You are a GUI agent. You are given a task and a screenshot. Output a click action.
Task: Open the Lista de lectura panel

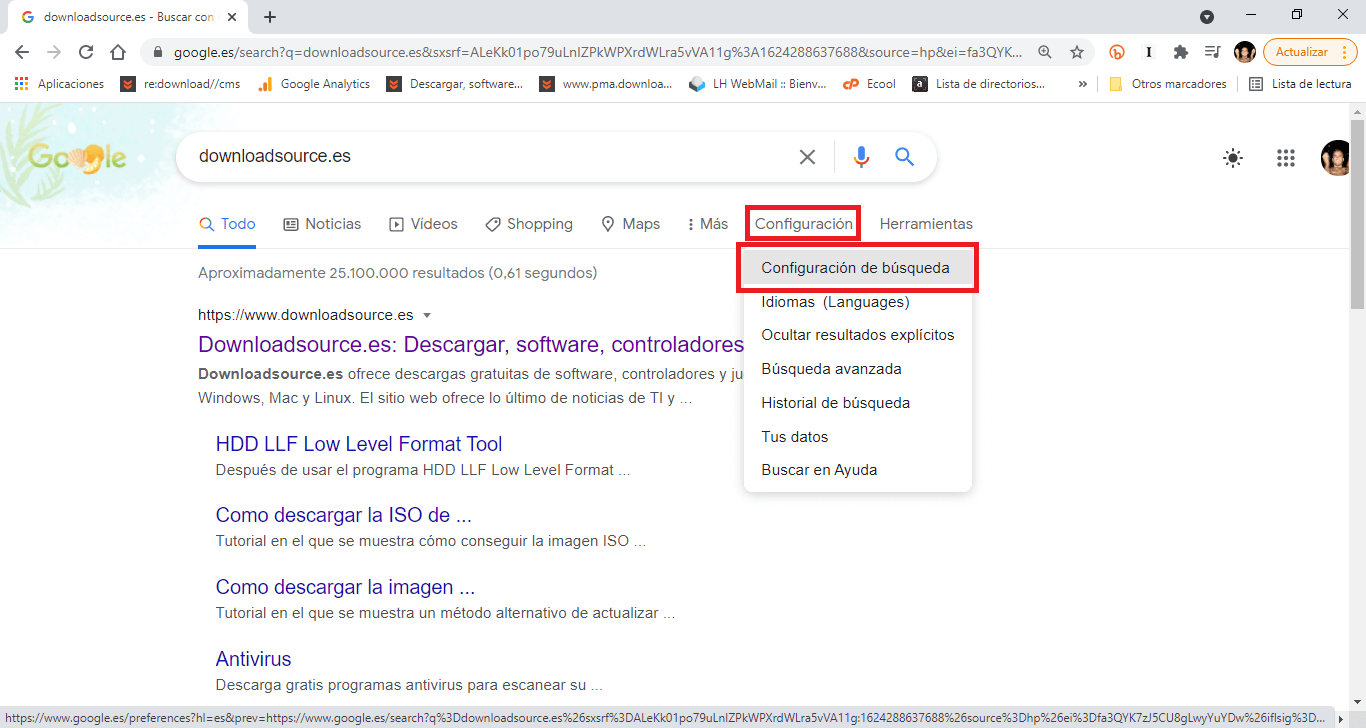pyautogui.click(x=1301, y=84)
